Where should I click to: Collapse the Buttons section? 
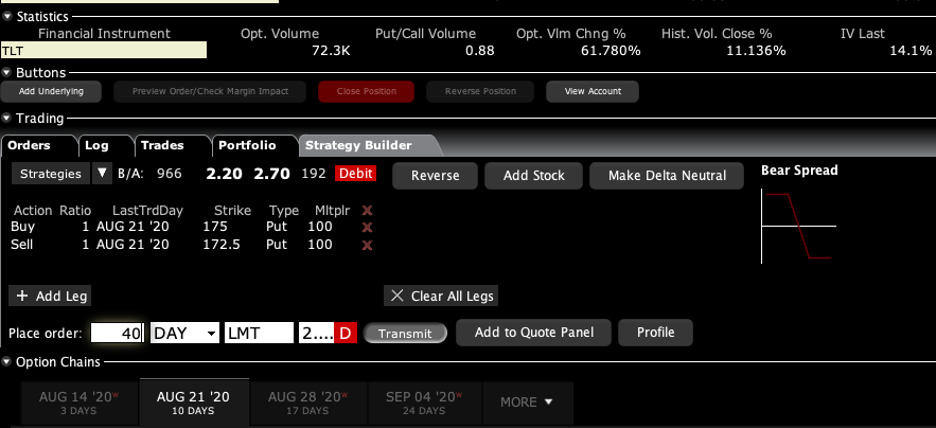point(8,73)
